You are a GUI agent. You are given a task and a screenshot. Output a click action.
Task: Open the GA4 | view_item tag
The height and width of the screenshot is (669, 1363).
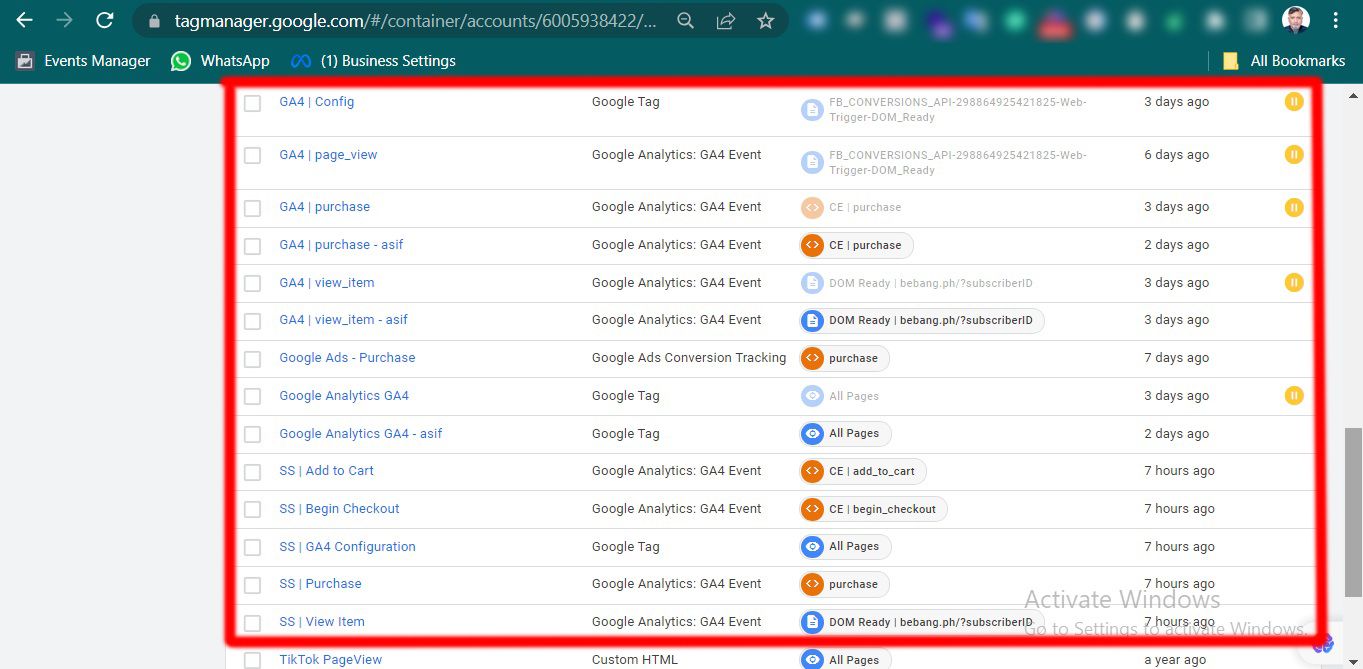pos(327,283)
